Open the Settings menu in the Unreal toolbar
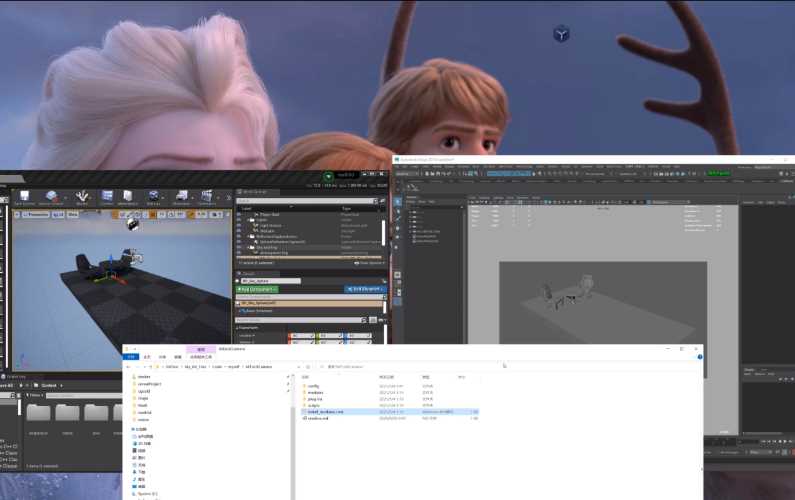 click(154, 198)
